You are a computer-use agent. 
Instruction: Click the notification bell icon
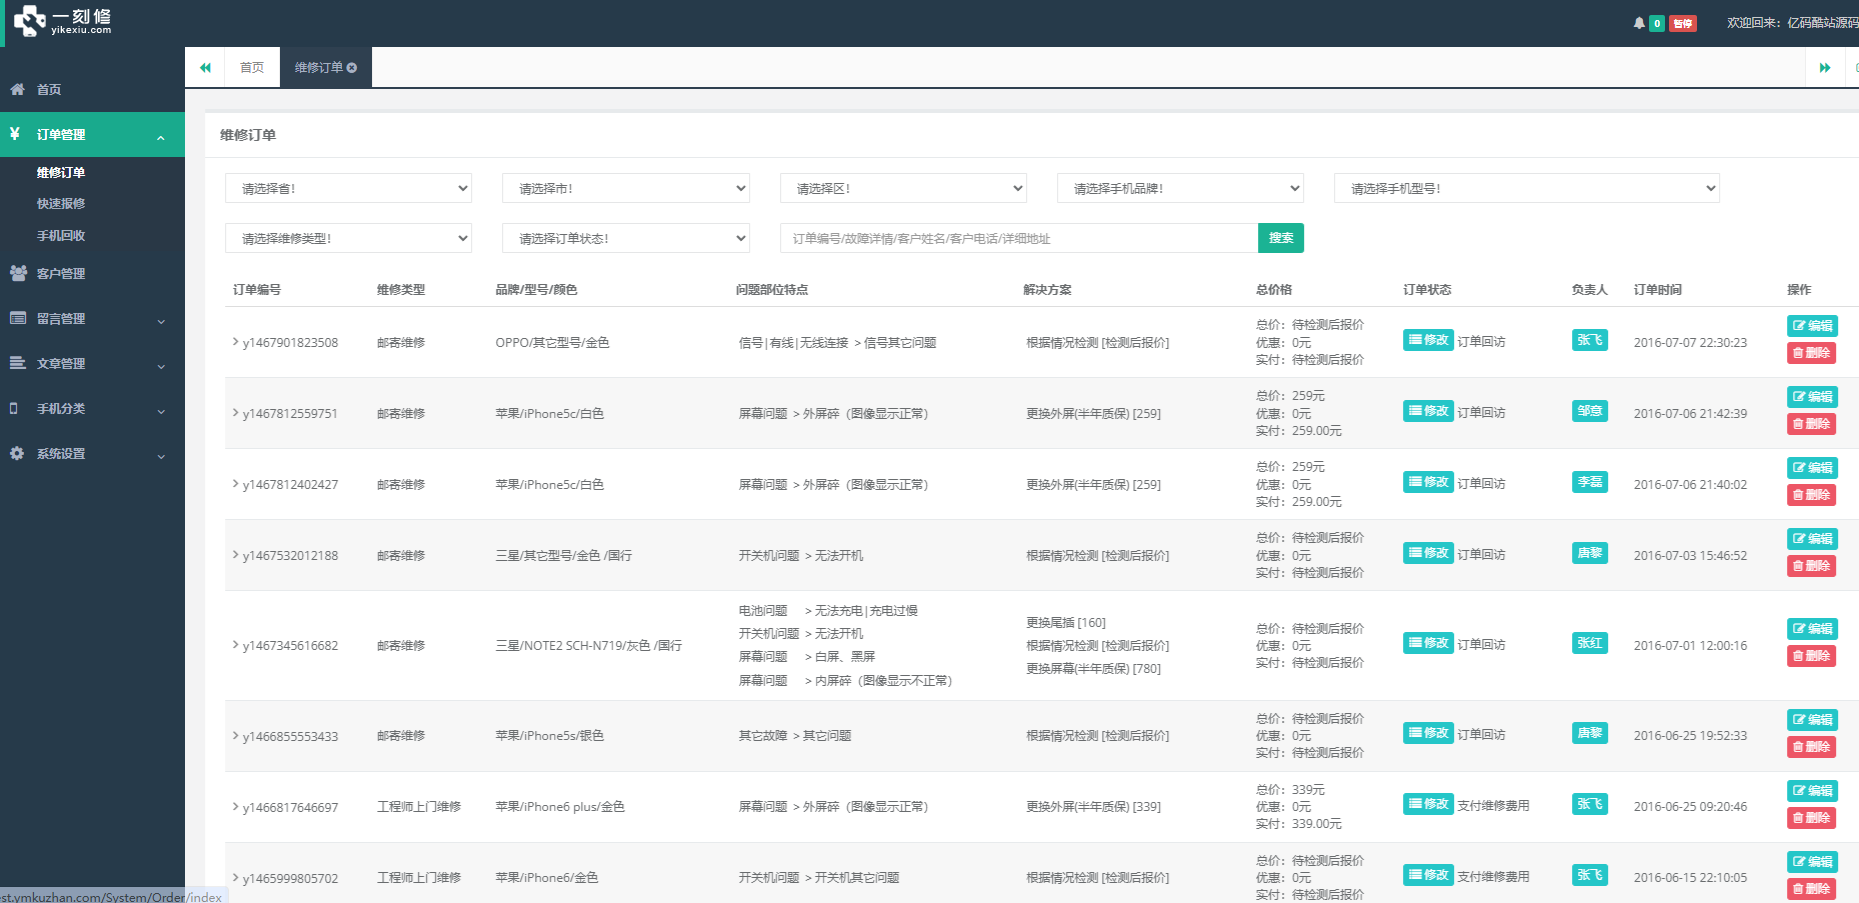pos(1638,22)
